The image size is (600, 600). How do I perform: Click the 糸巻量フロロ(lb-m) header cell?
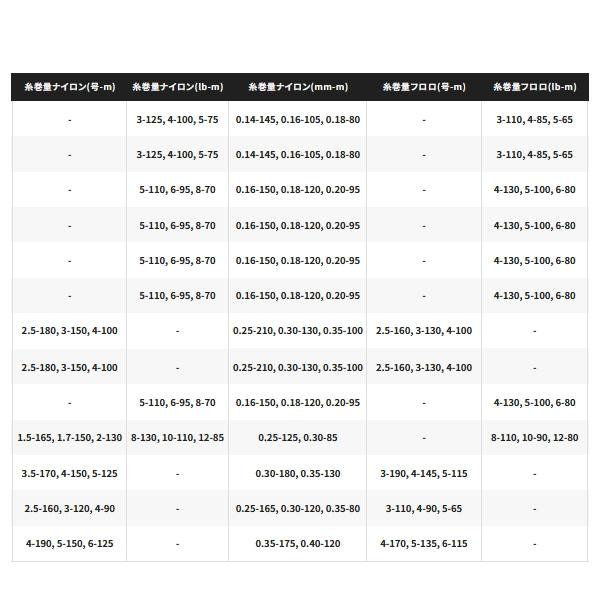click(x=534, y=87)
